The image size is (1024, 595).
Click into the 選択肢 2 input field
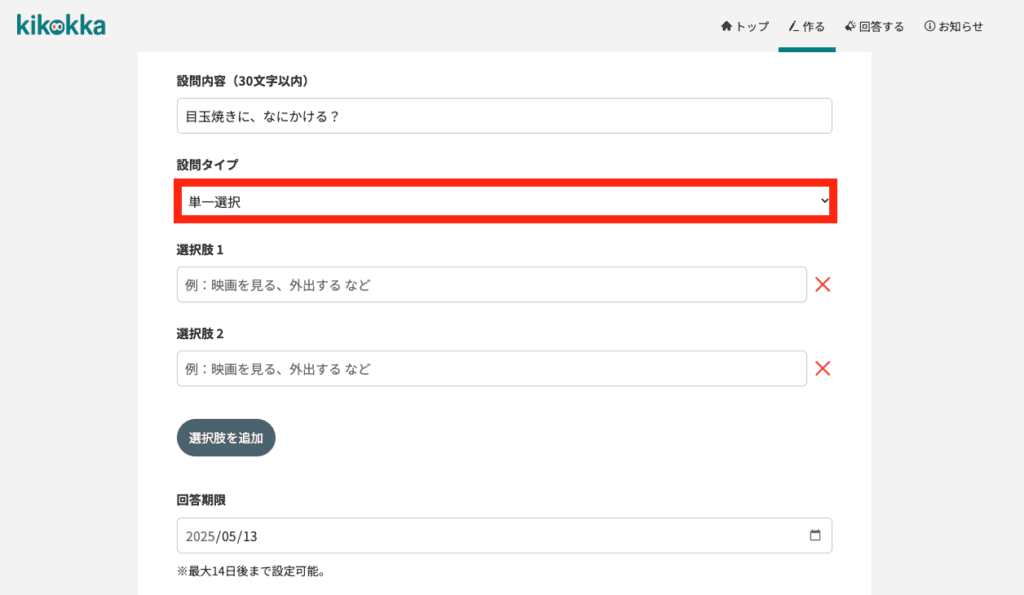492,368
